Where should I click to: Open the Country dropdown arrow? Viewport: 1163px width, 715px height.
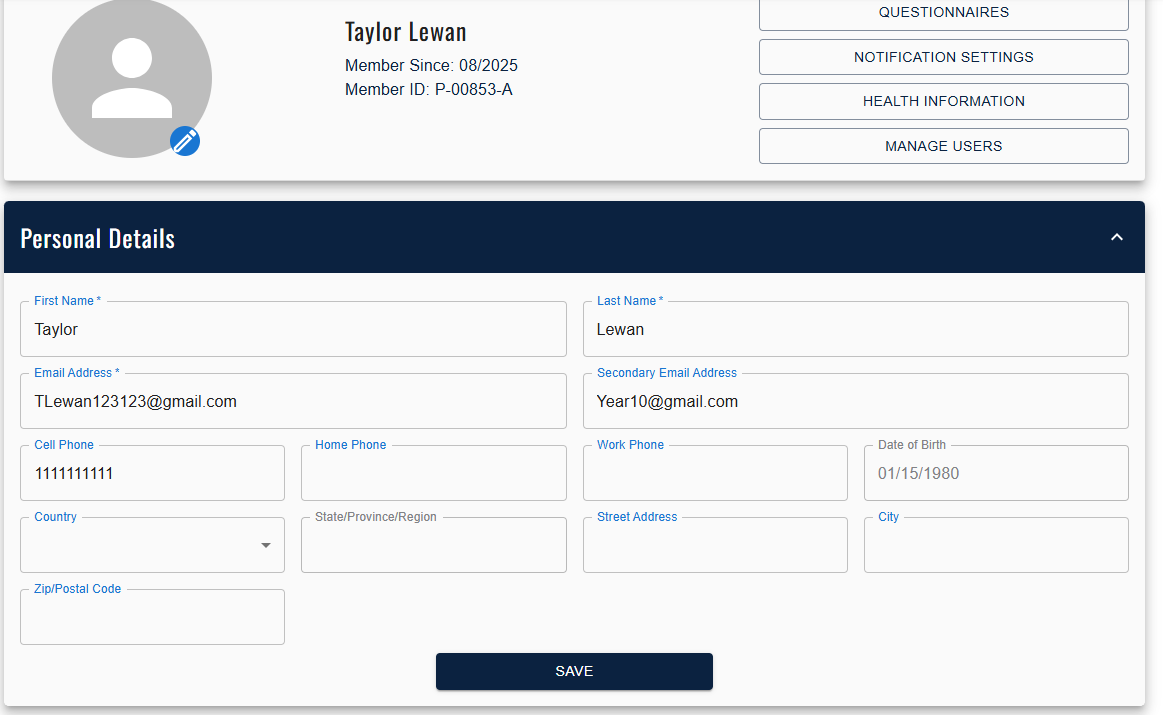coord(266,545)
